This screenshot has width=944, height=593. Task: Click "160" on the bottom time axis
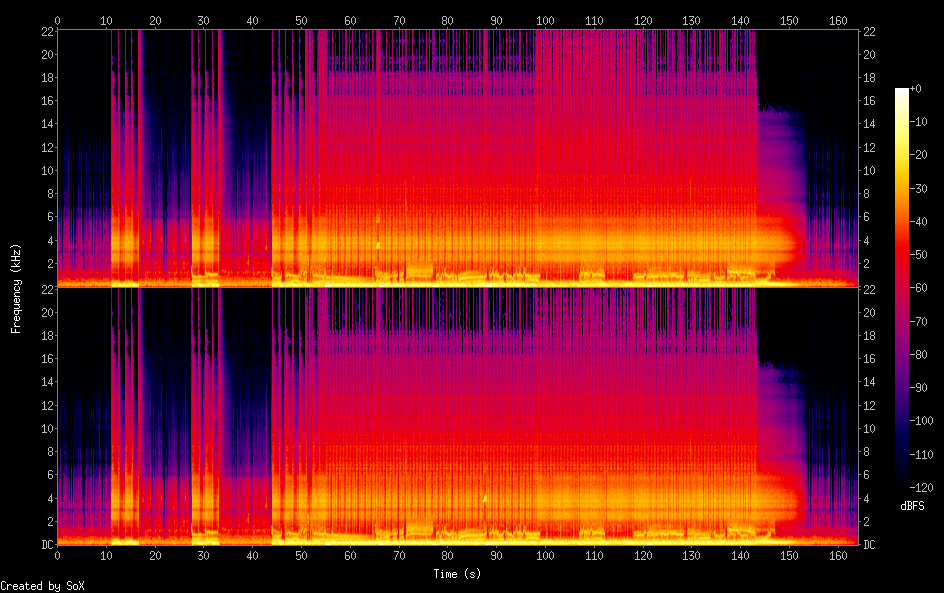pos(838,556)
